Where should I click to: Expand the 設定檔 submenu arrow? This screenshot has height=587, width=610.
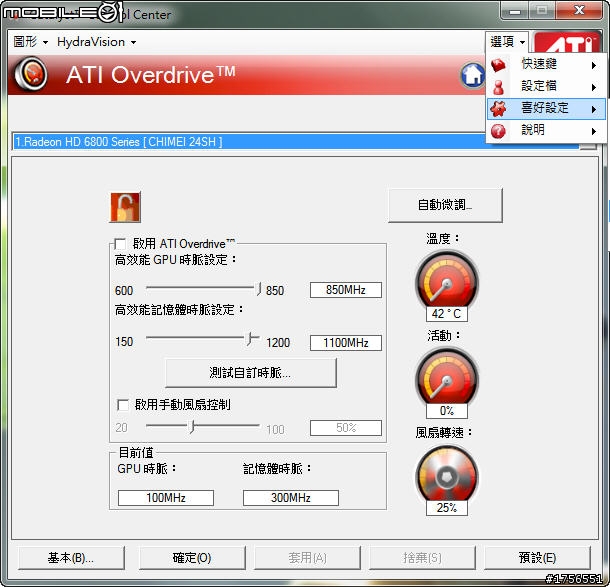point(594,87)
